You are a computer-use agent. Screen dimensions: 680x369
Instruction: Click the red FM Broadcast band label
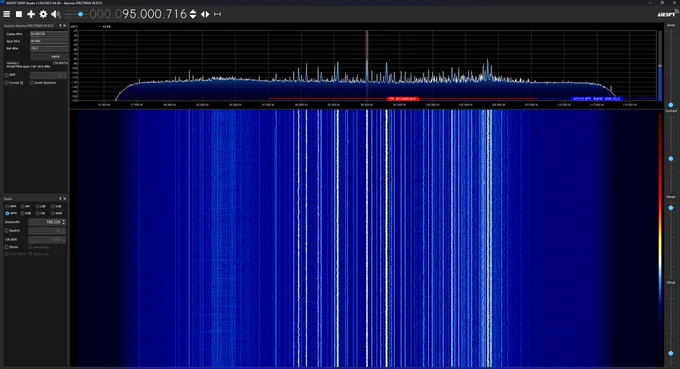(403, 99)
